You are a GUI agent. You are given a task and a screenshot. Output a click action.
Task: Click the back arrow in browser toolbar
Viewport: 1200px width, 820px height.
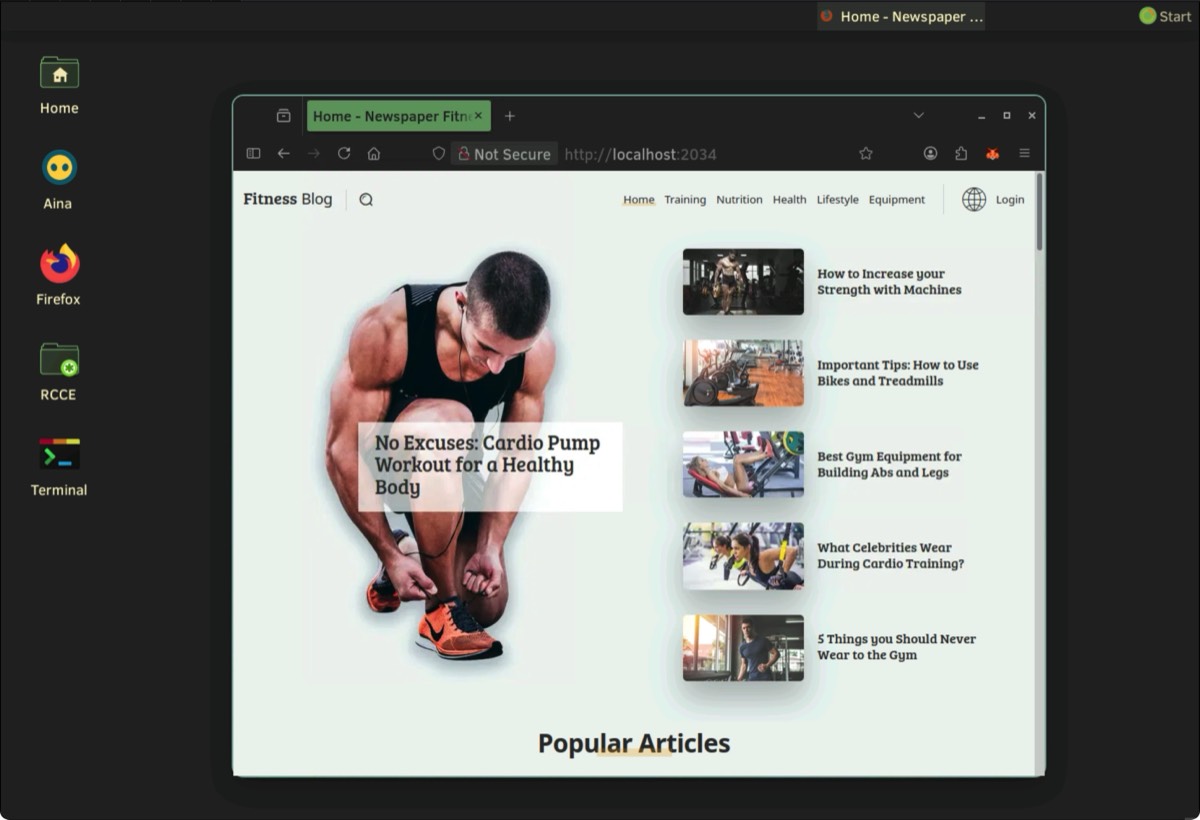[284, 154]
